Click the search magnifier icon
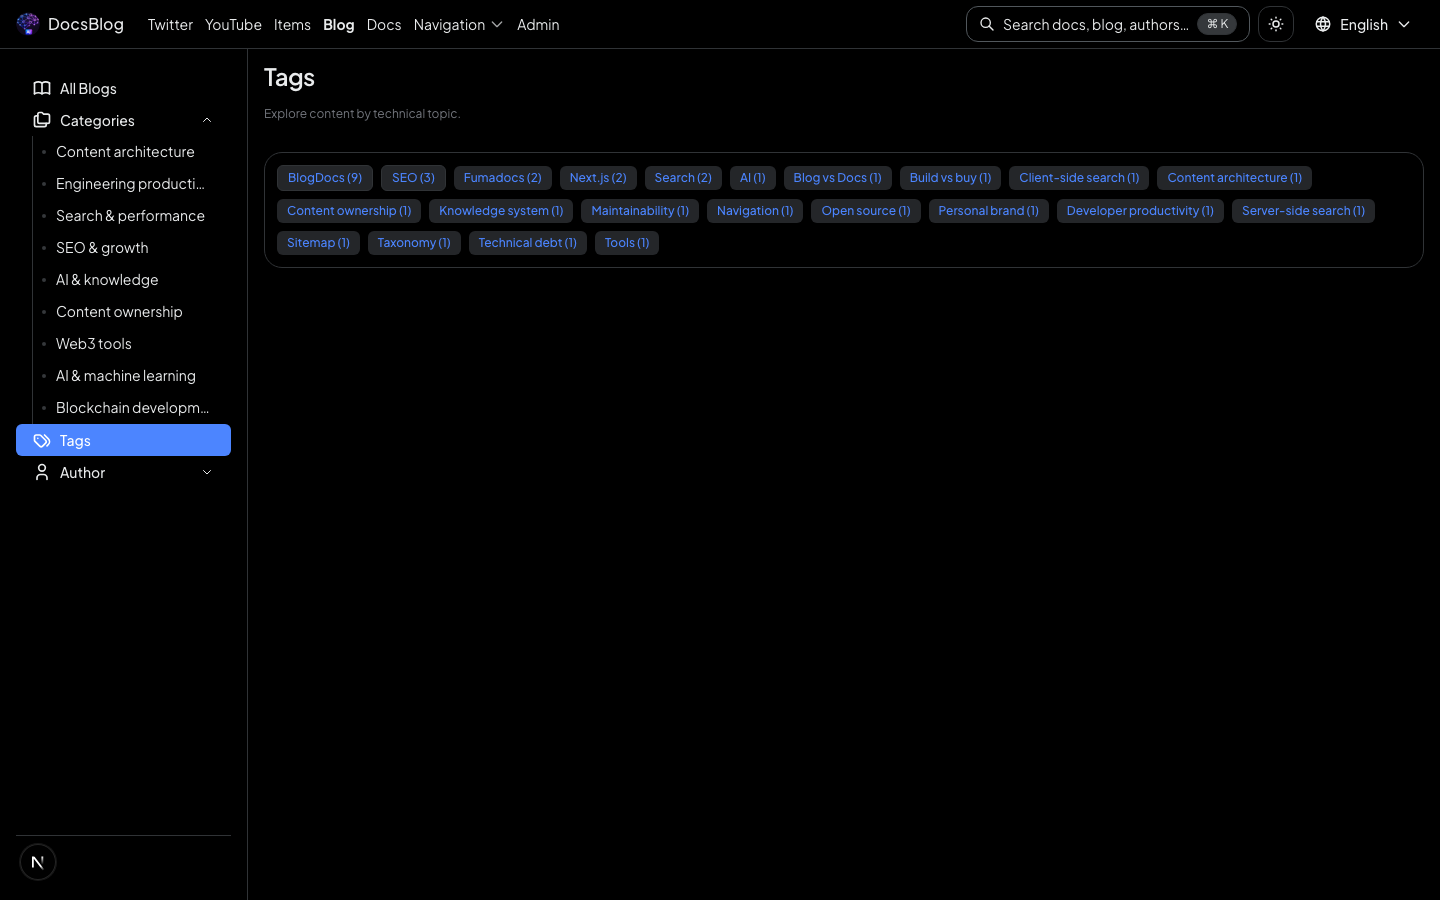The width and height of the screenshot is (1440, 900). coord(987,24)
